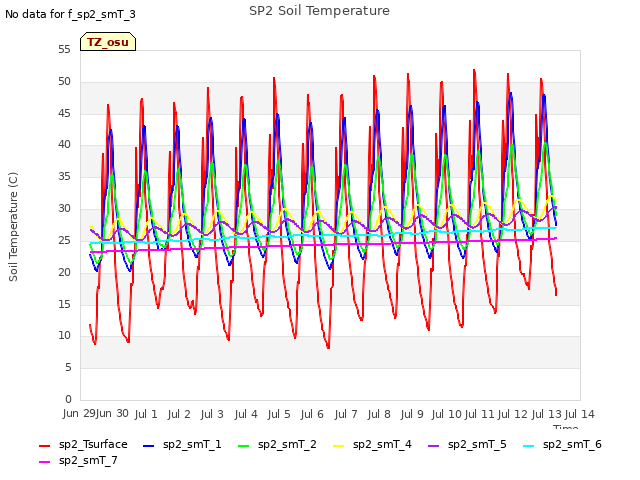
Task: Click the purple sp2_smT_5 legend swatch
Action: 433,446
